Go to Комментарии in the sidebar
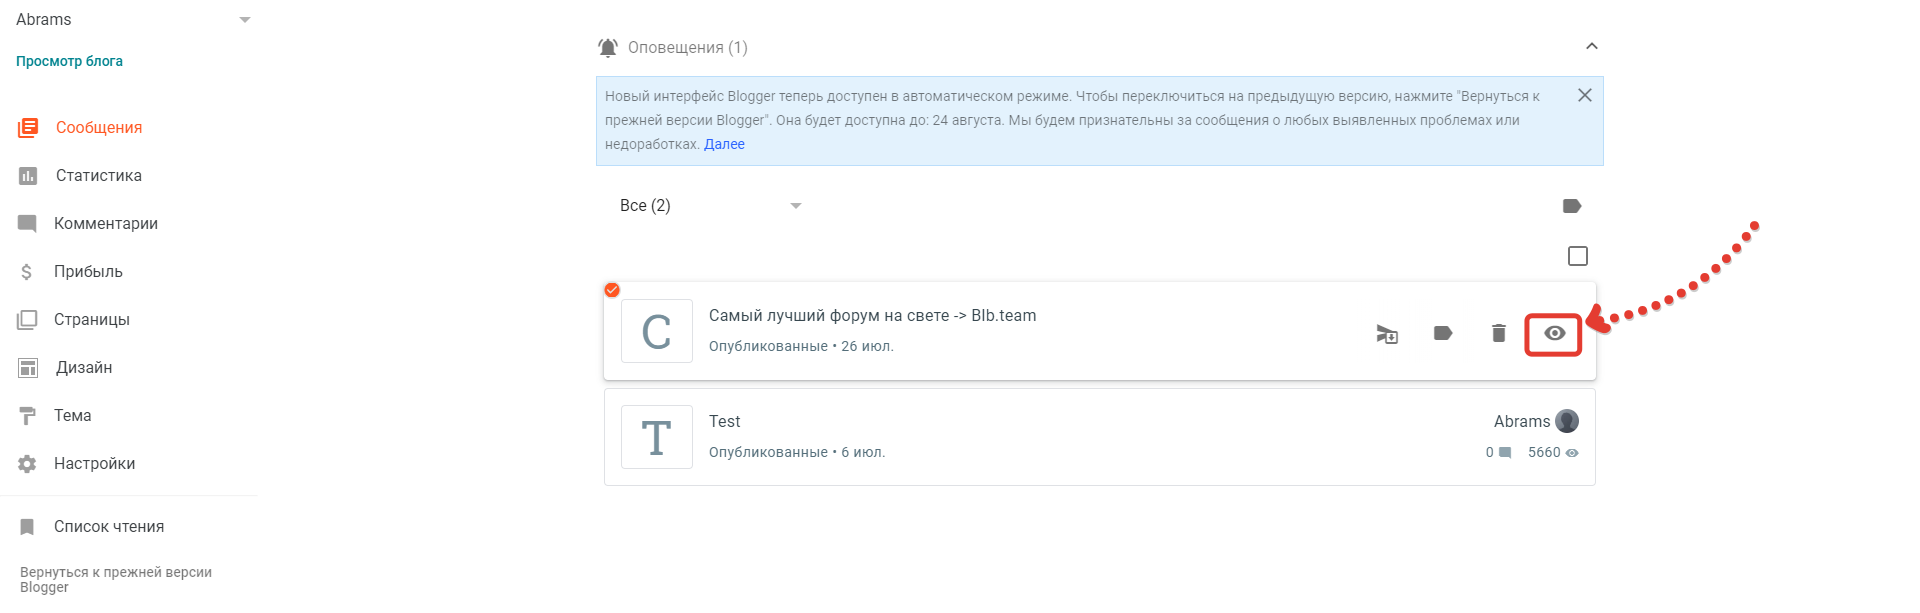Image resolution: width=1920 pixels, height=613 pixels. (105, 224)
